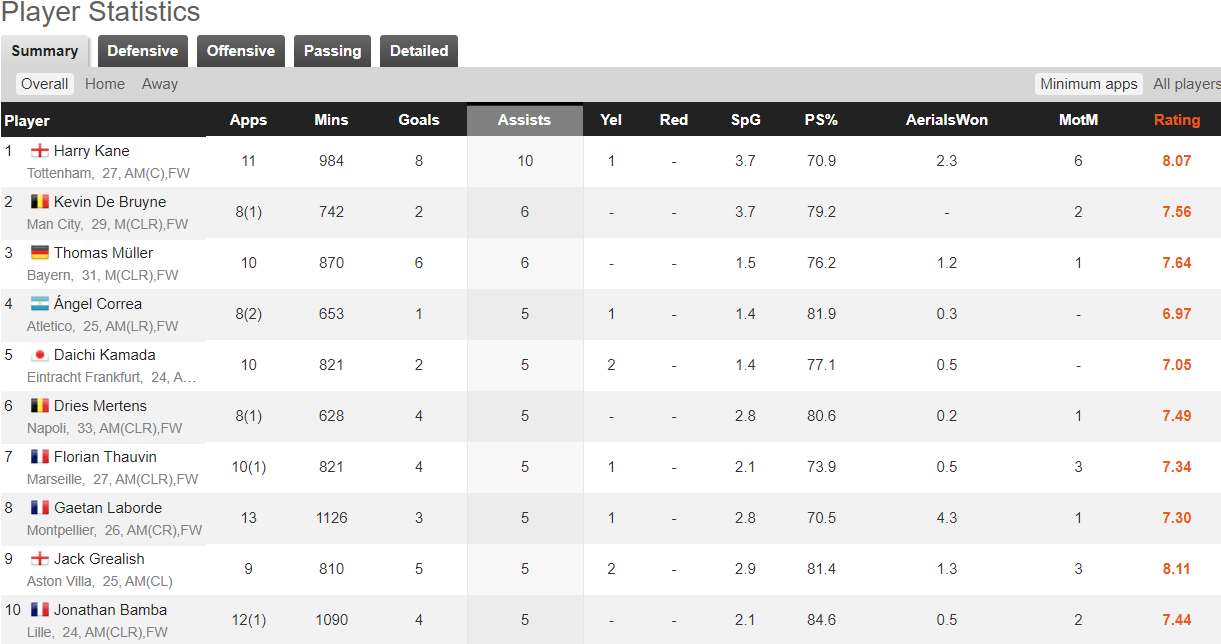Switch to Away matches filter
Viewport: 1221px width, 644px height.
(160, 84)
